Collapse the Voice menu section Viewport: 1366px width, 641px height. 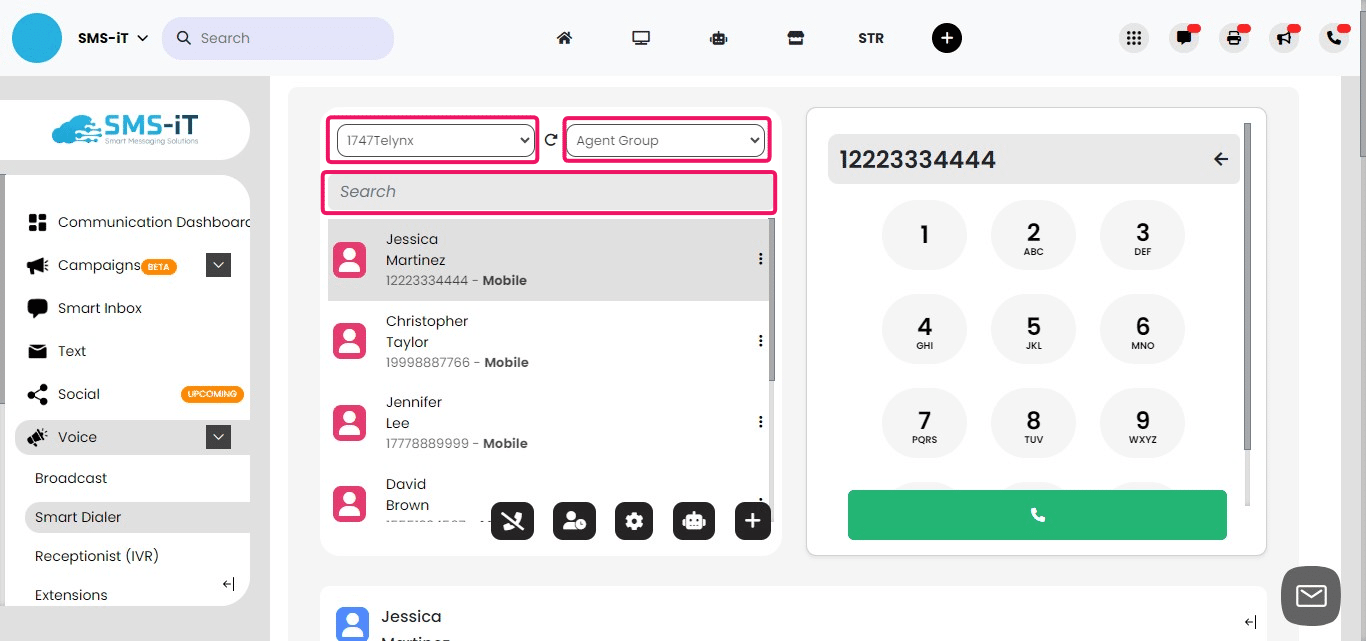click(x=218, y=437)
